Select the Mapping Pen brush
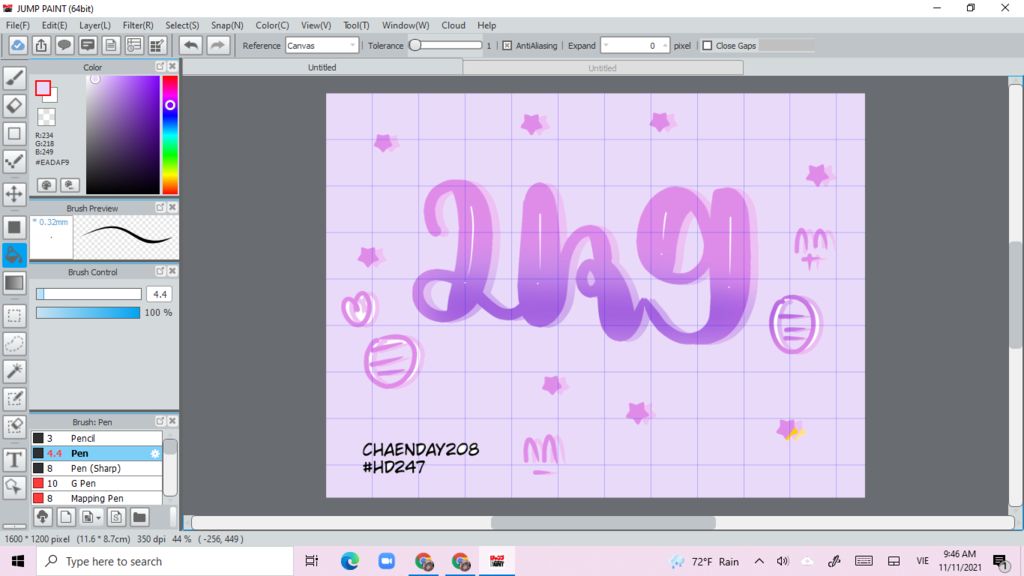This screenshot has height=576, width=1024. [x=97, y=498]
